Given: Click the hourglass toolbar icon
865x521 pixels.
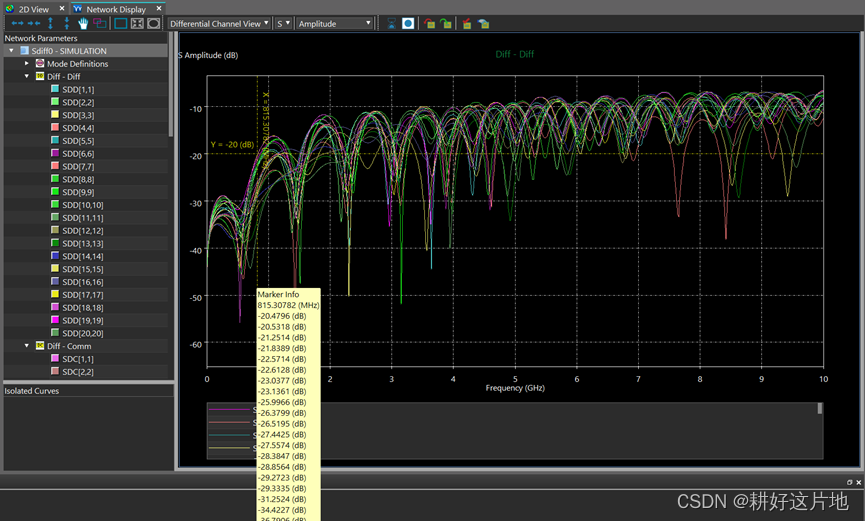Looking at the screenshot, I should tap(391, 23).
